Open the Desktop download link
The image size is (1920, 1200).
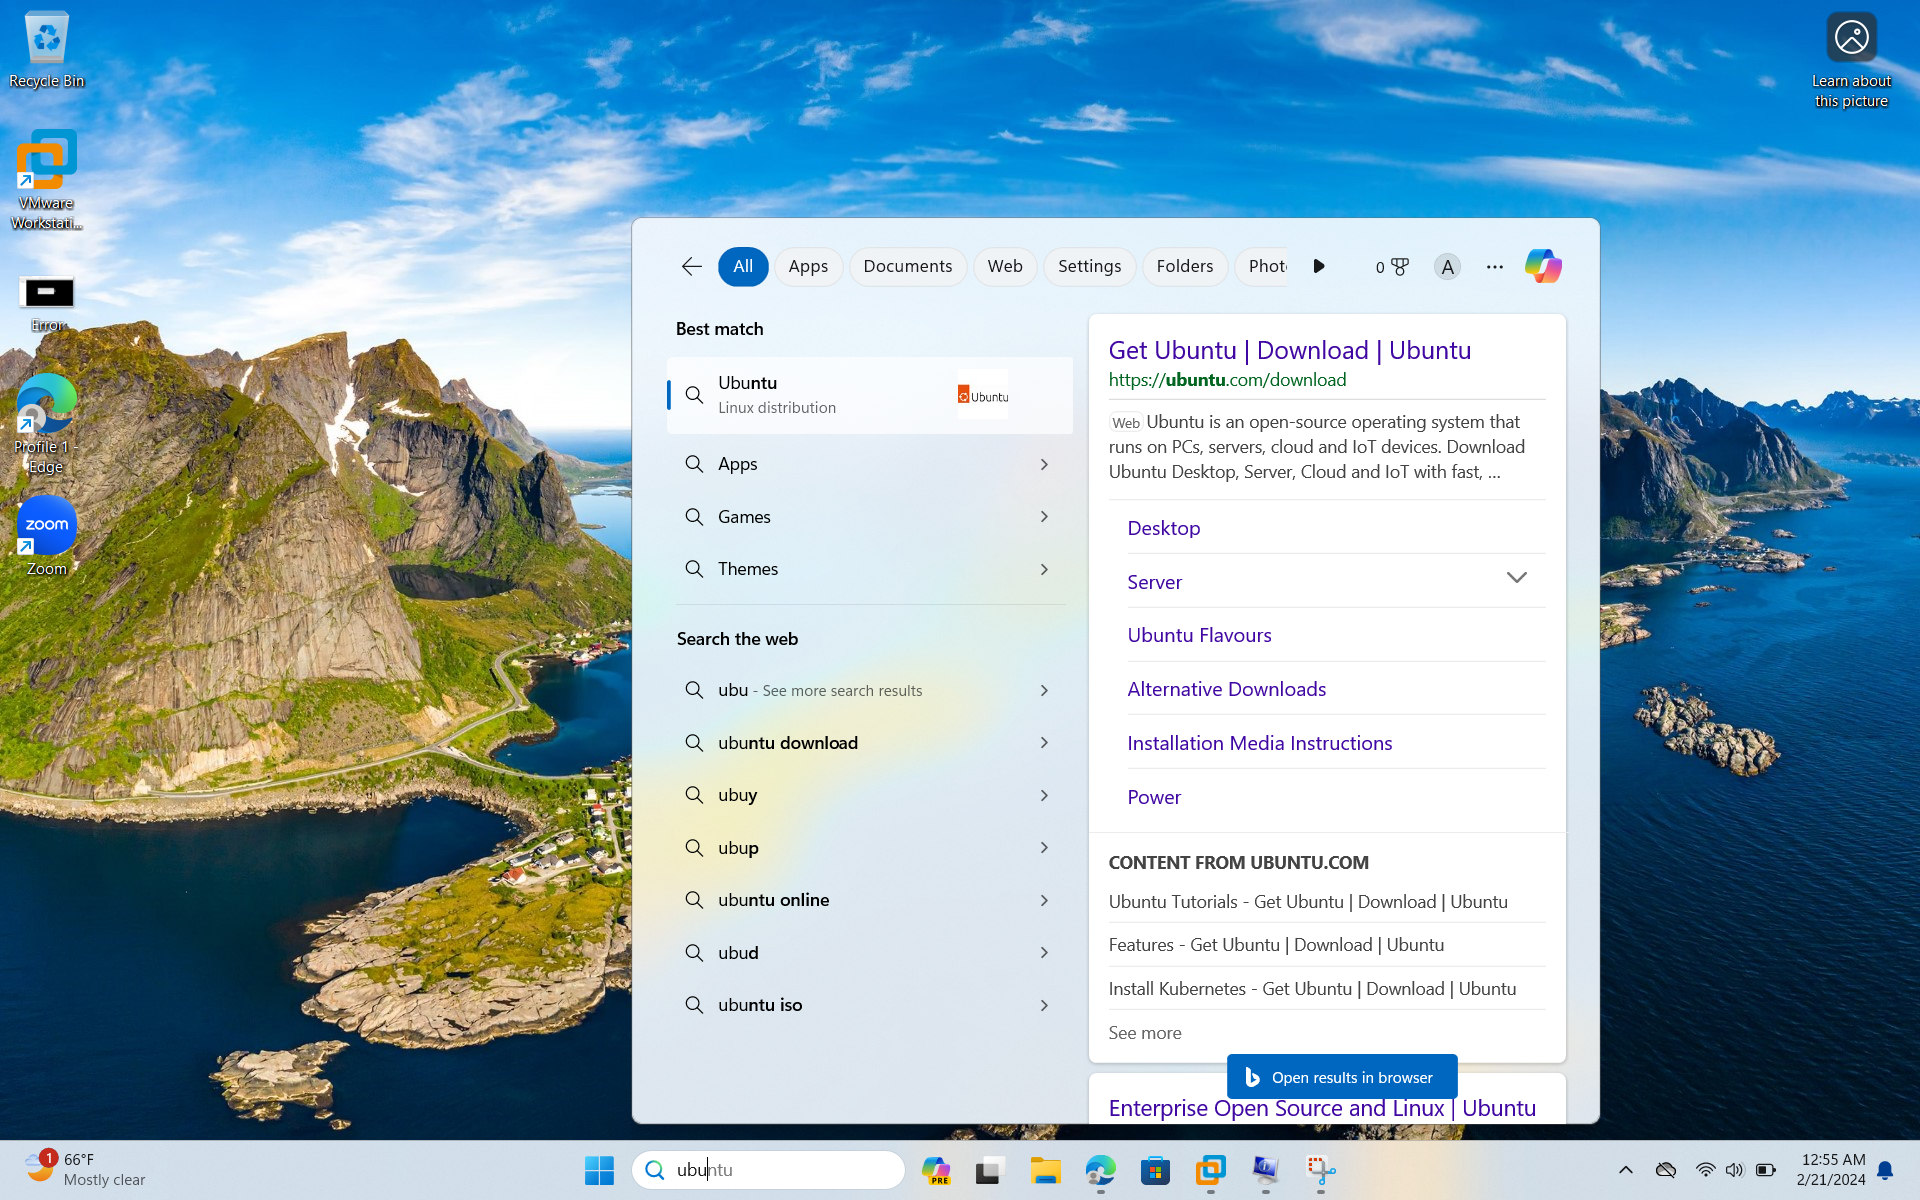tap(1163, 528)
